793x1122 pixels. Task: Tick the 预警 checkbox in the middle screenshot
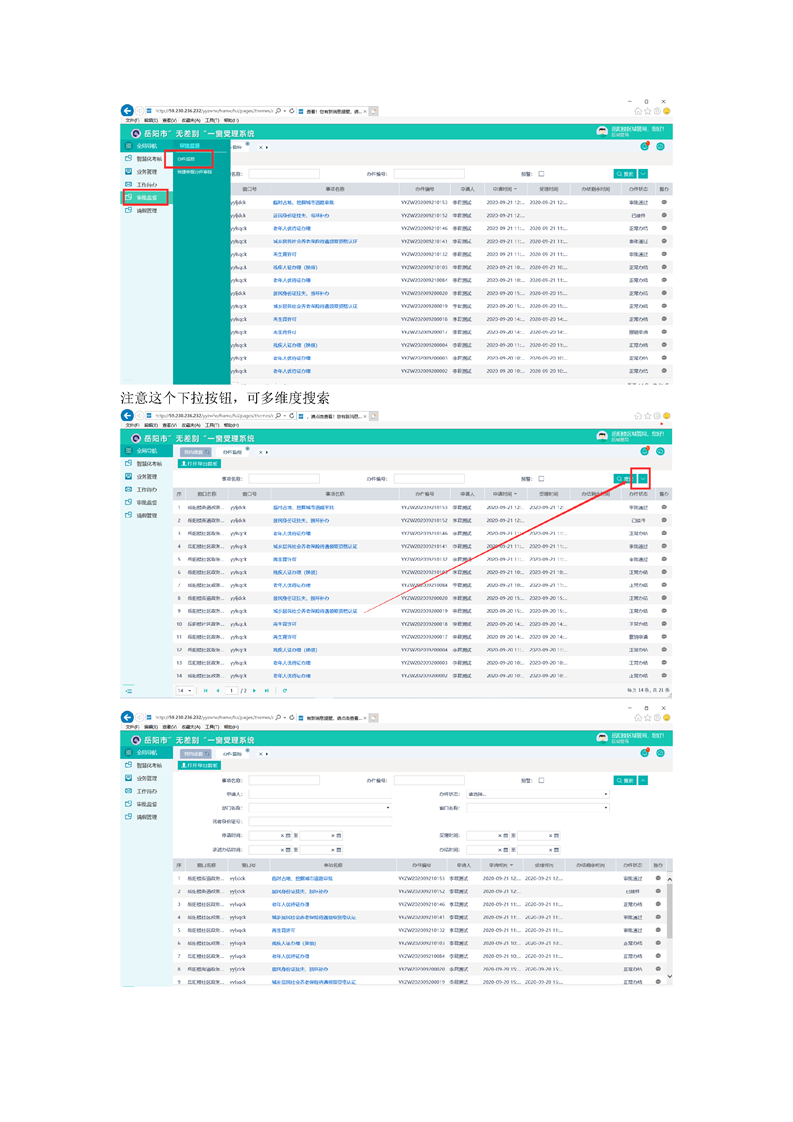[541, 479]
